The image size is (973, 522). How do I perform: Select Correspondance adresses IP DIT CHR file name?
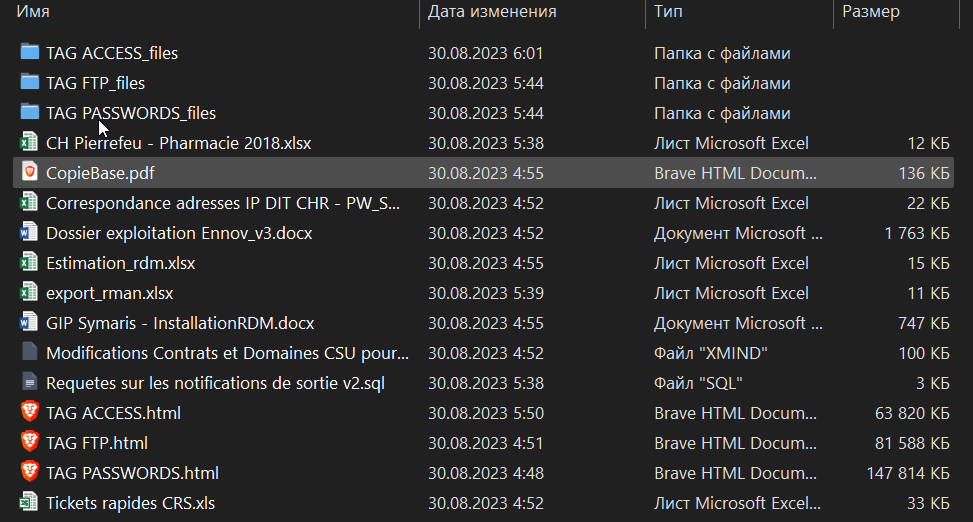(223, 203)
